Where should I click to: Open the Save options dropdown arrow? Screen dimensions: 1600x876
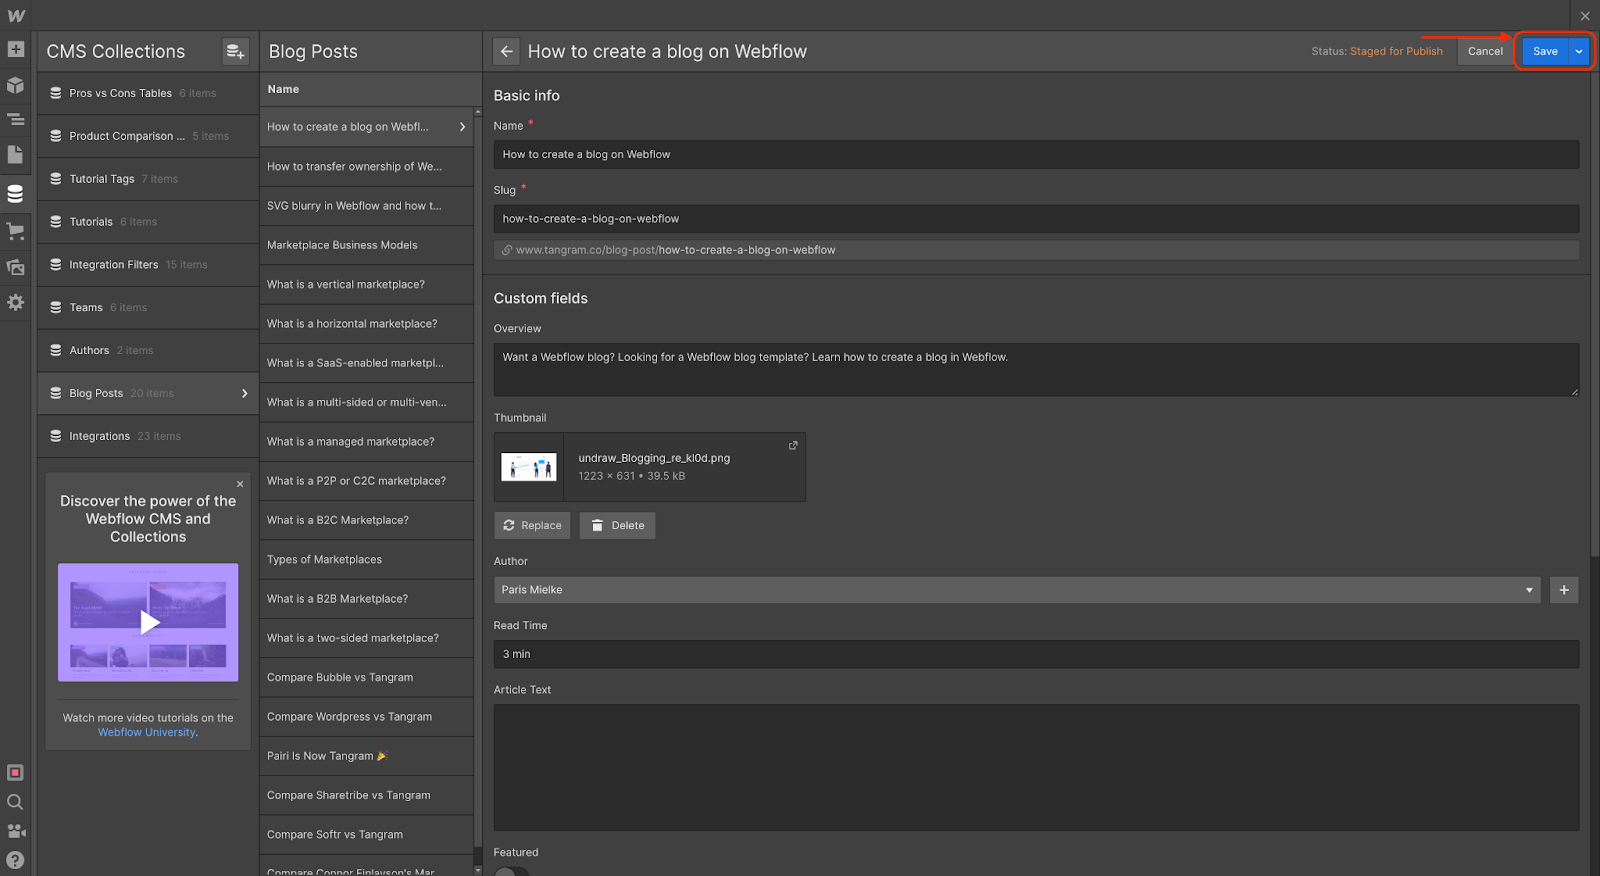(x=1579, y=51)
